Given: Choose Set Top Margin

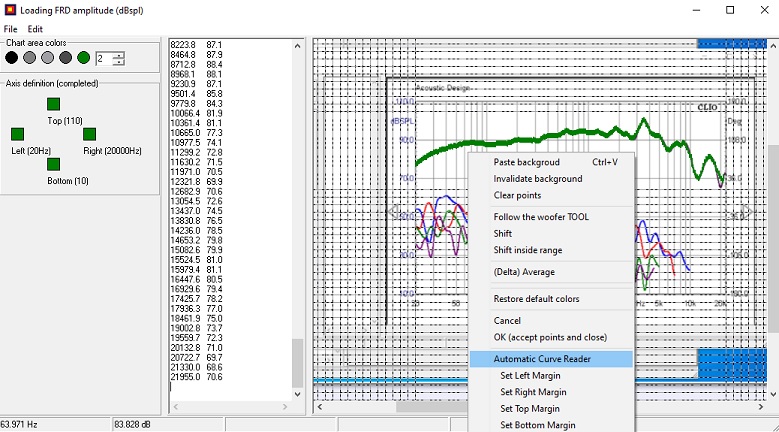Looking at the screenshot, I should 551,409.
